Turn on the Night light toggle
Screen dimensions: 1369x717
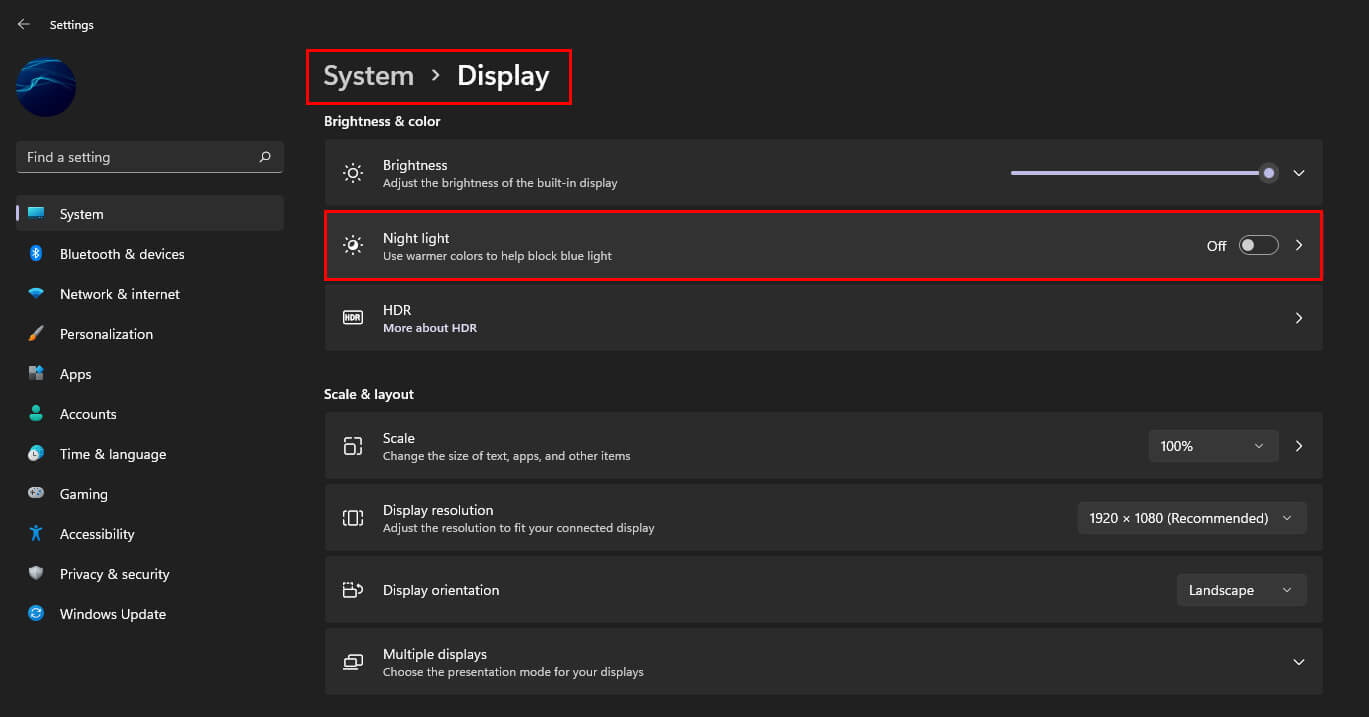click(x=1259, y=245)
